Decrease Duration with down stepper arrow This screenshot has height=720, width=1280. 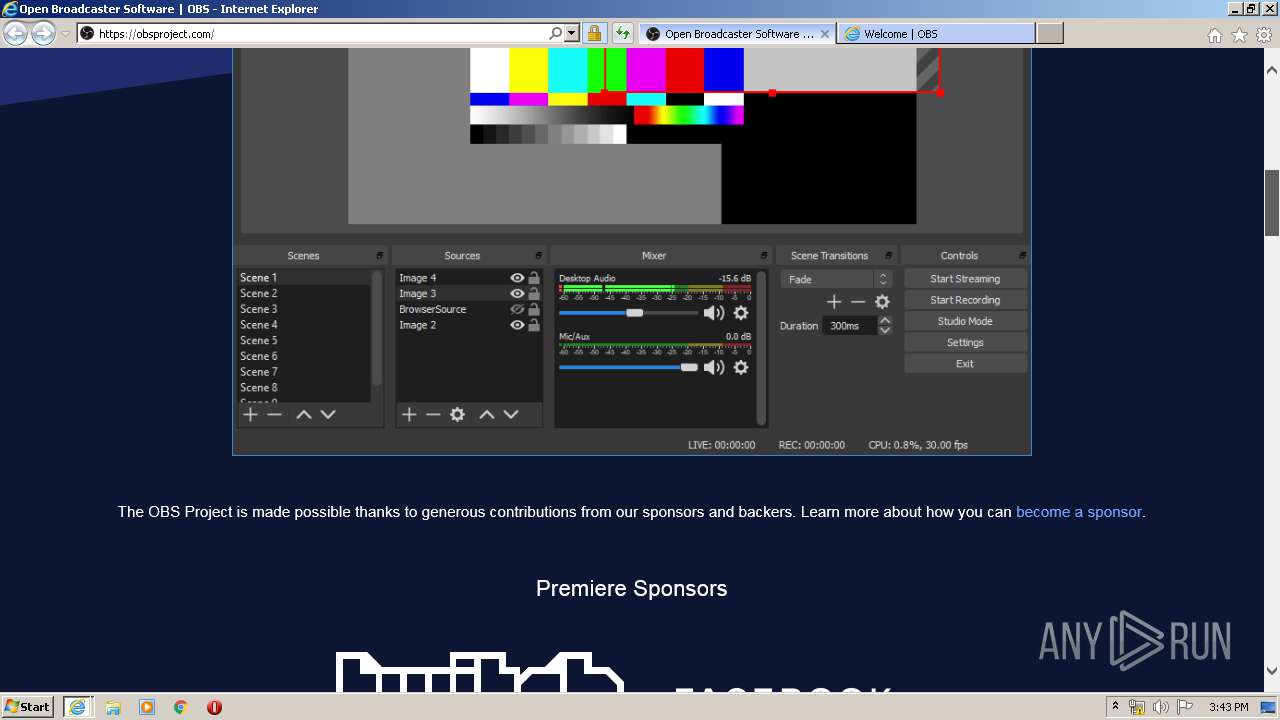[885, 330]
